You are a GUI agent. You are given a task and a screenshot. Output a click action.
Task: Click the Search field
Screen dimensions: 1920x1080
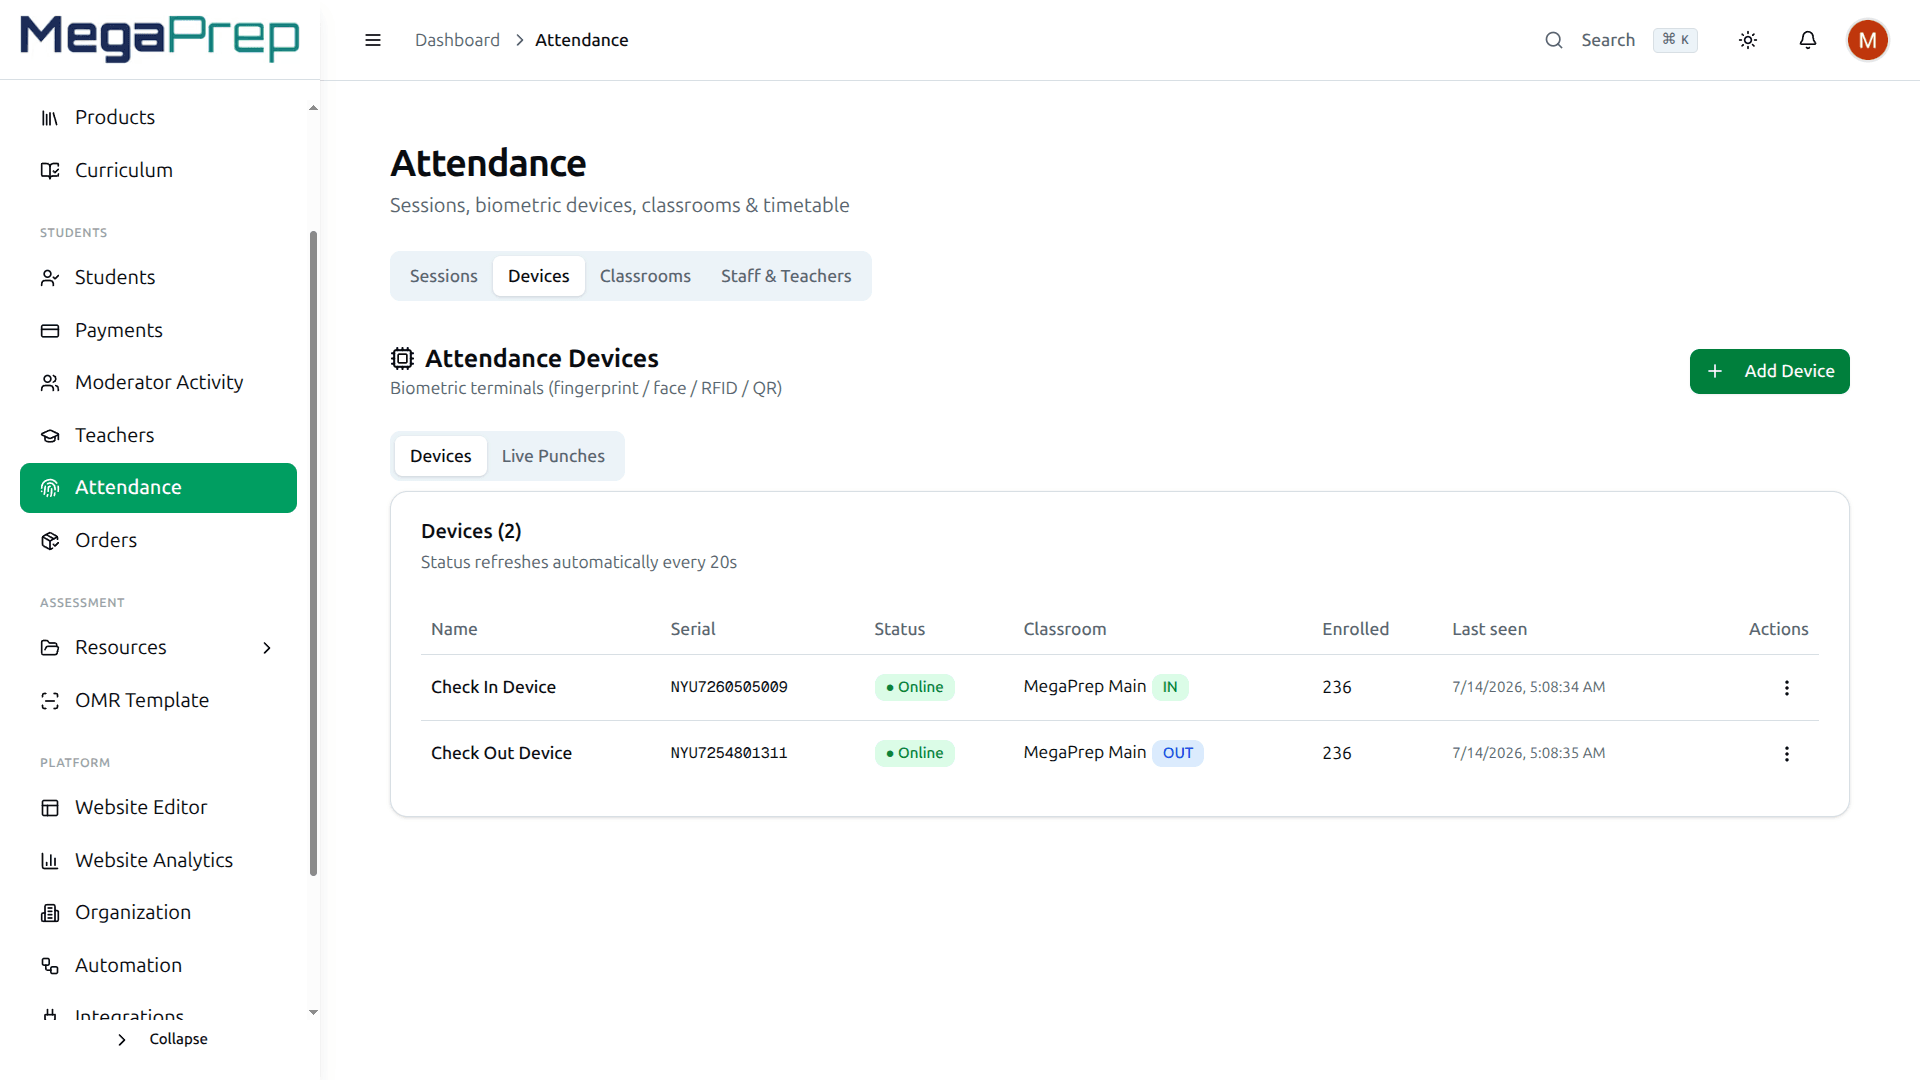click(x=1621, y=40)
